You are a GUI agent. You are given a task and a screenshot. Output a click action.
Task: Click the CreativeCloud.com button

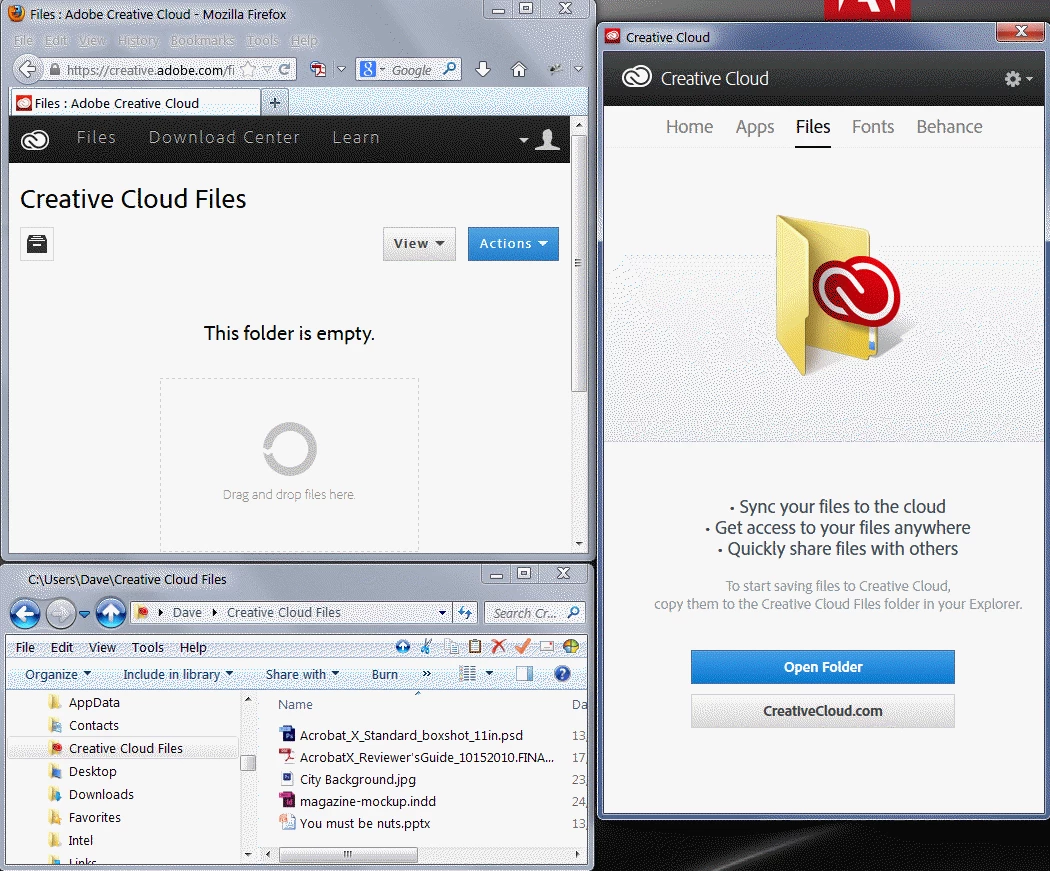tap(822, 710)
